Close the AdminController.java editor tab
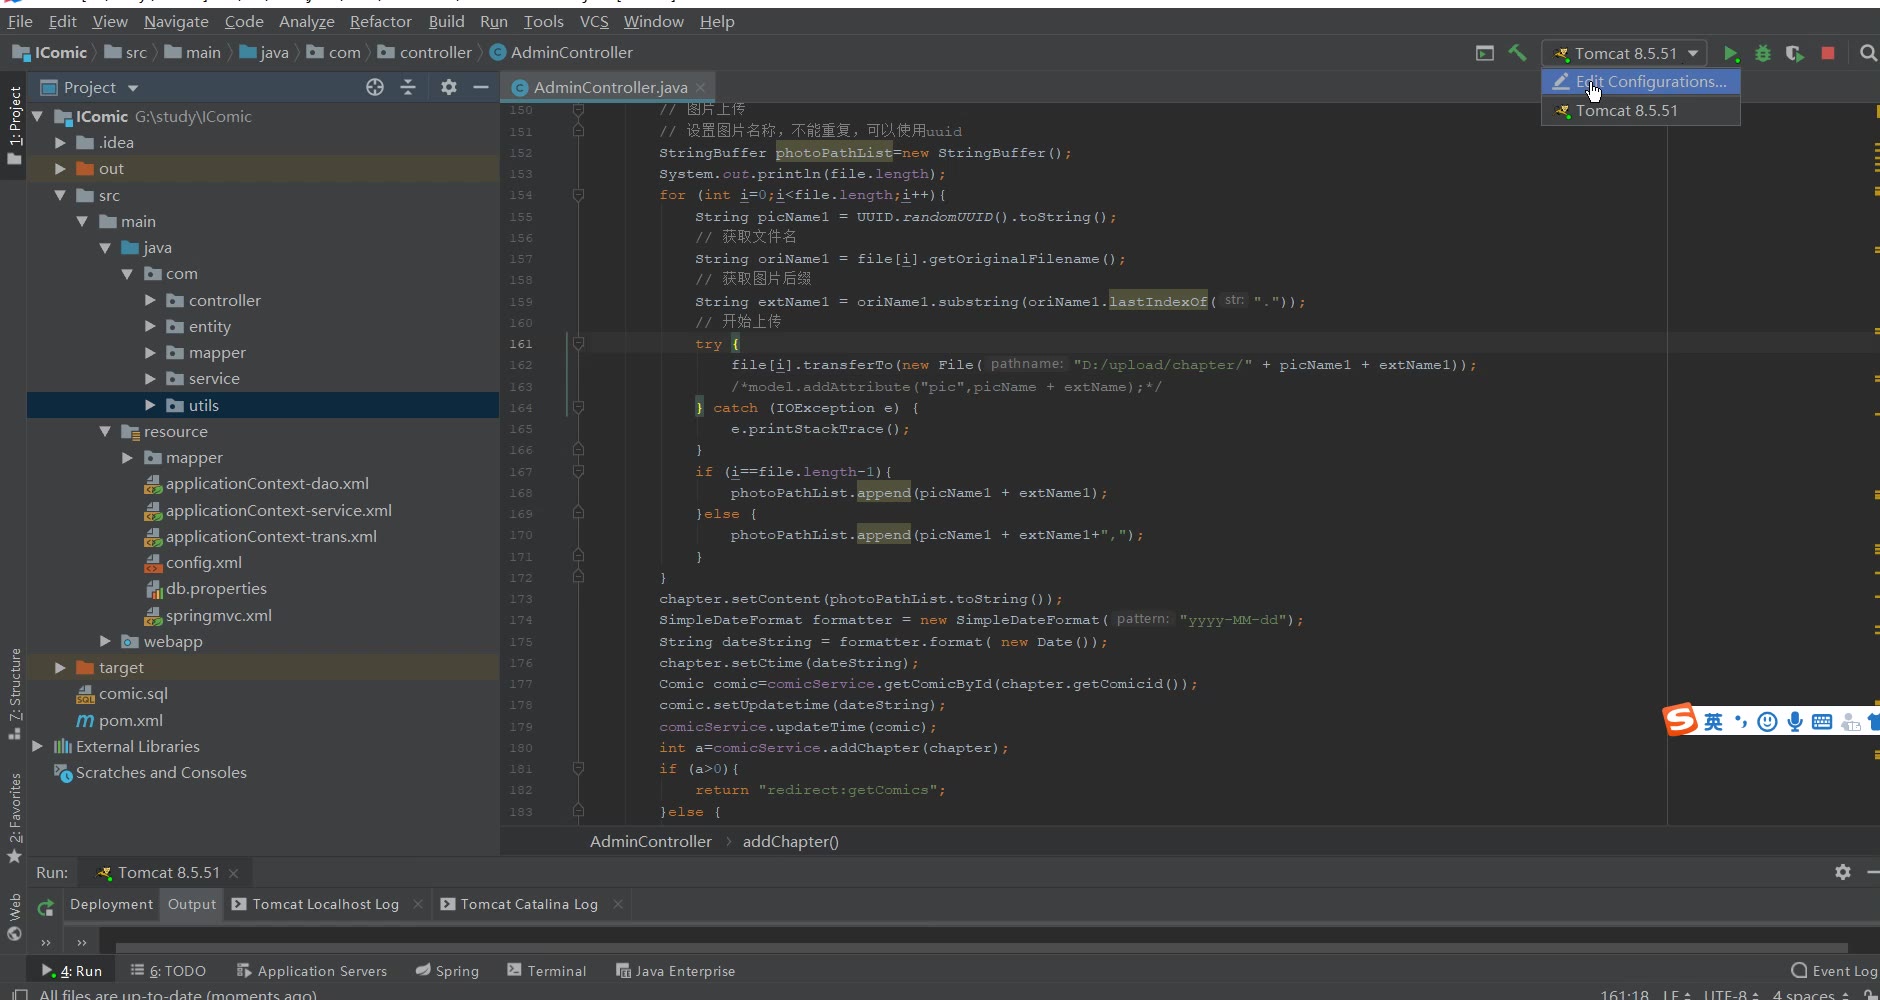 tap(701, 87)
